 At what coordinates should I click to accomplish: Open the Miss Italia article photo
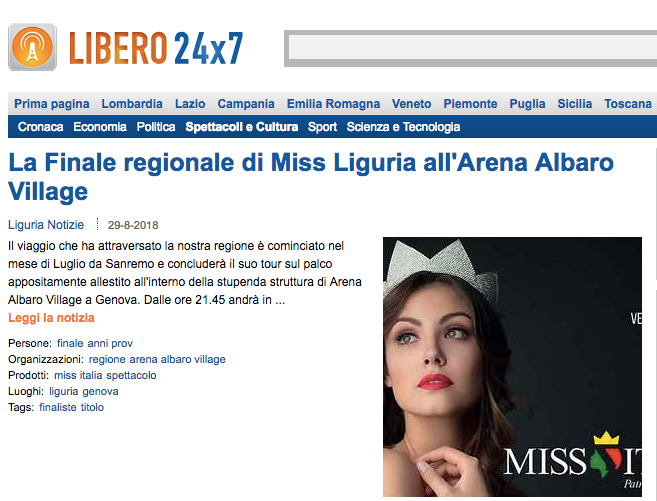click(512, 367)
